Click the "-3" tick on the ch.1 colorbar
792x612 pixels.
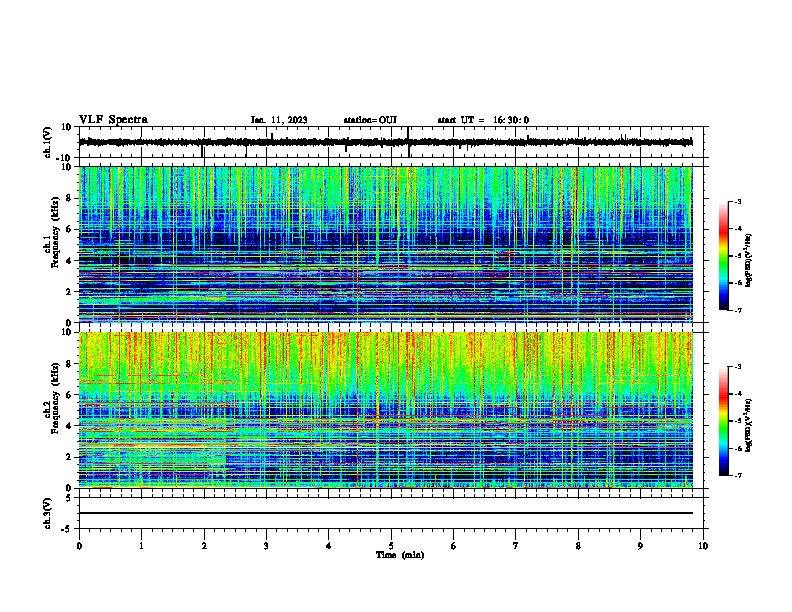click(737, 201)
